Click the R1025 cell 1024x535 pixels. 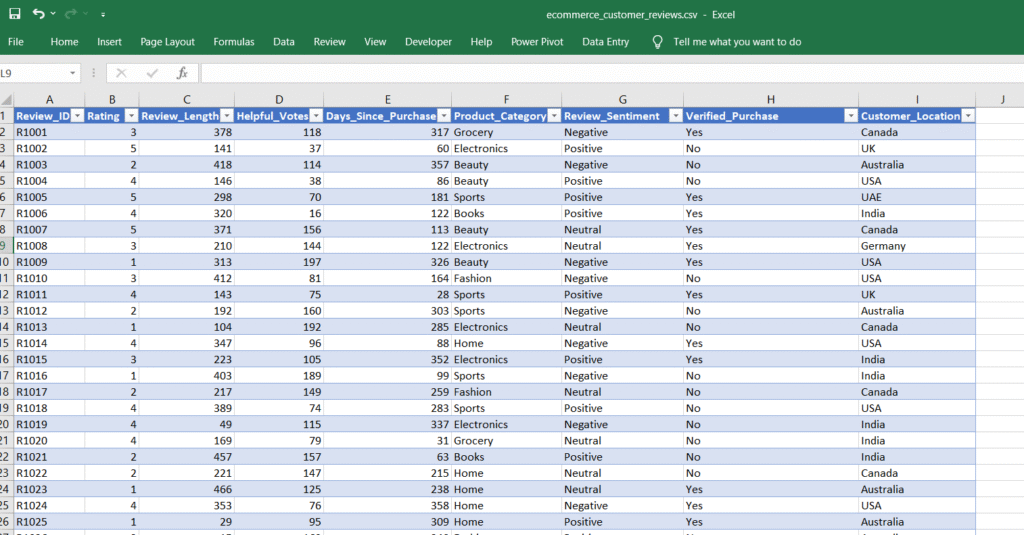tap(49, 522)
